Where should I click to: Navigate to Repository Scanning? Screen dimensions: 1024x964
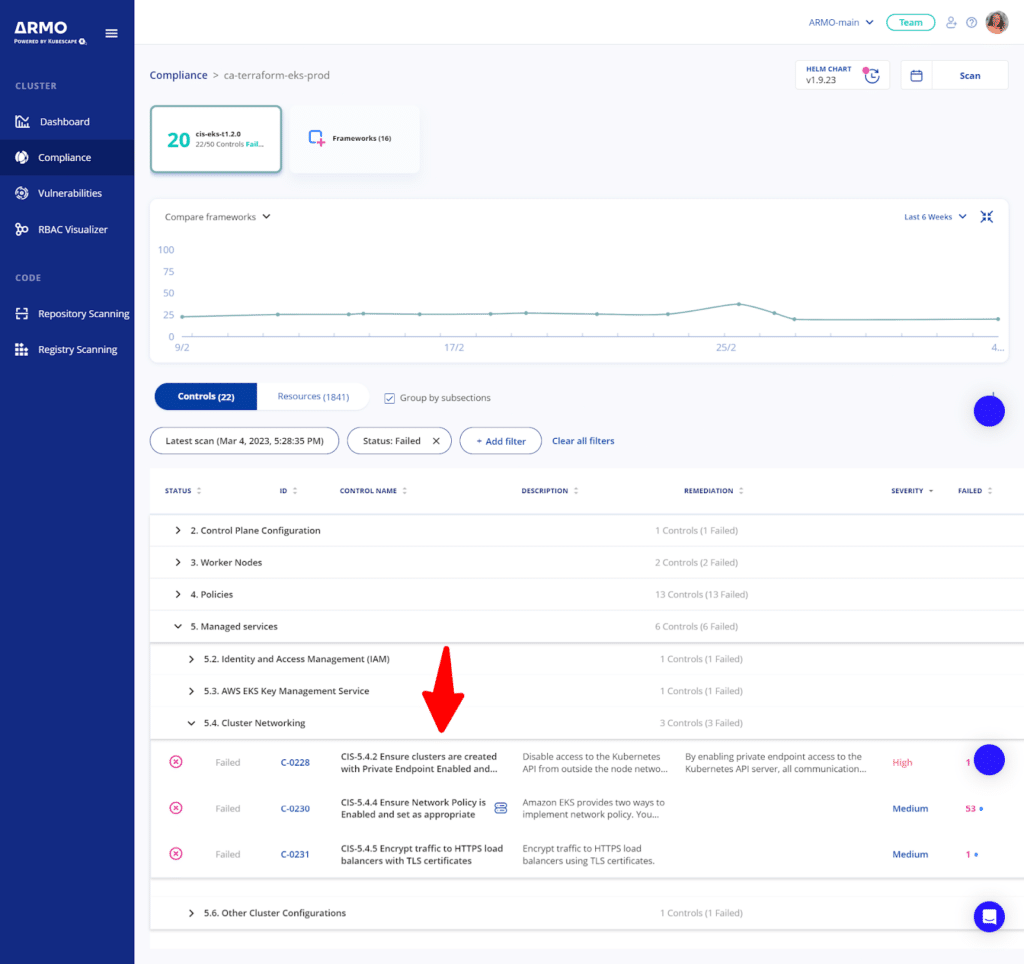pos(67,313)
